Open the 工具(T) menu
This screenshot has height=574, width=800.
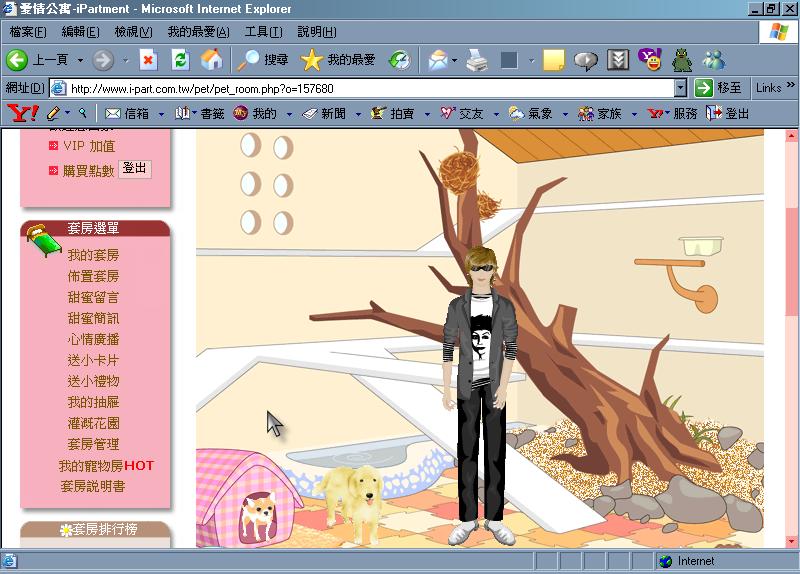point(263,32)
